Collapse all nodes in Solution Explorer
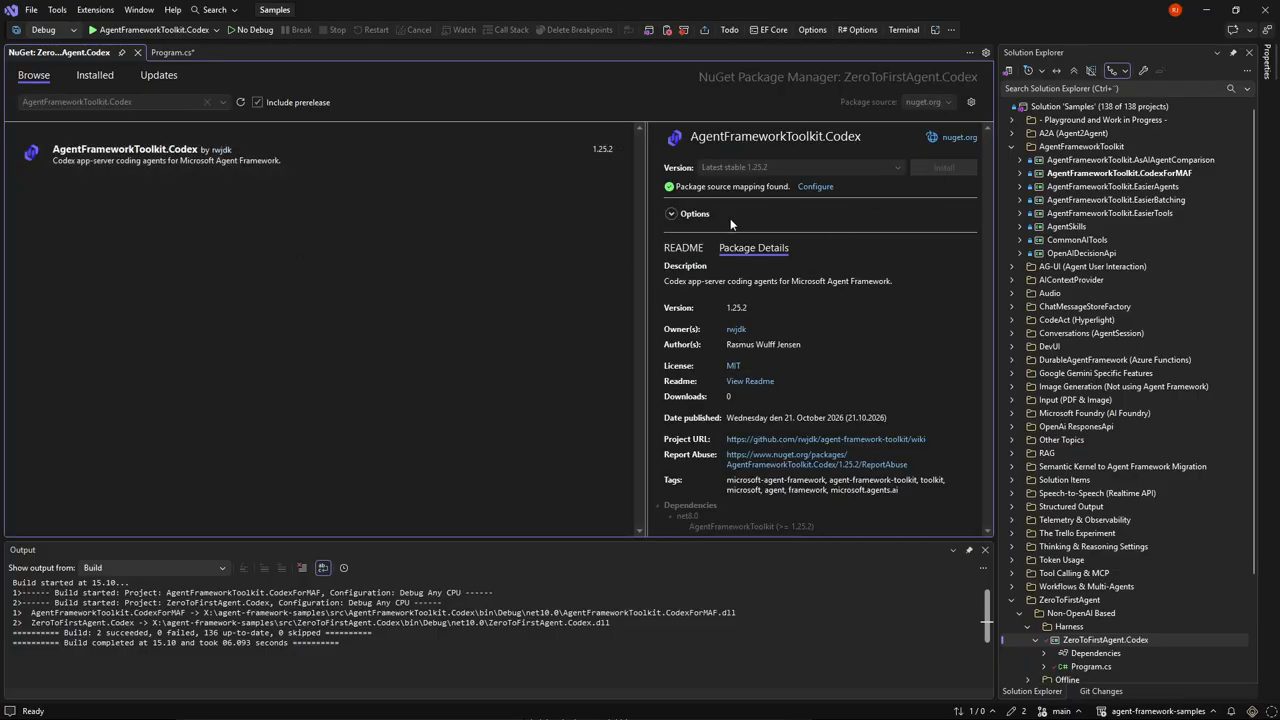 point(1074,71)
